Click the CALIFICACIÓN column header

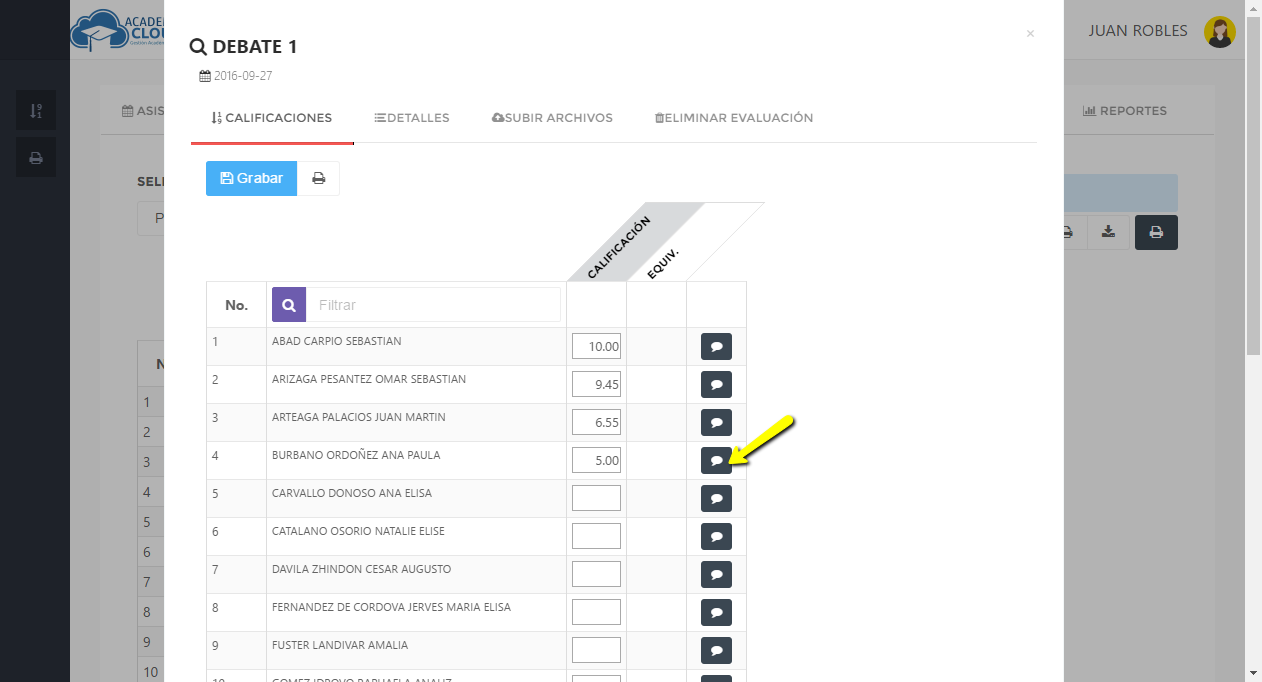pyautogui.click(x=620, y=246)
